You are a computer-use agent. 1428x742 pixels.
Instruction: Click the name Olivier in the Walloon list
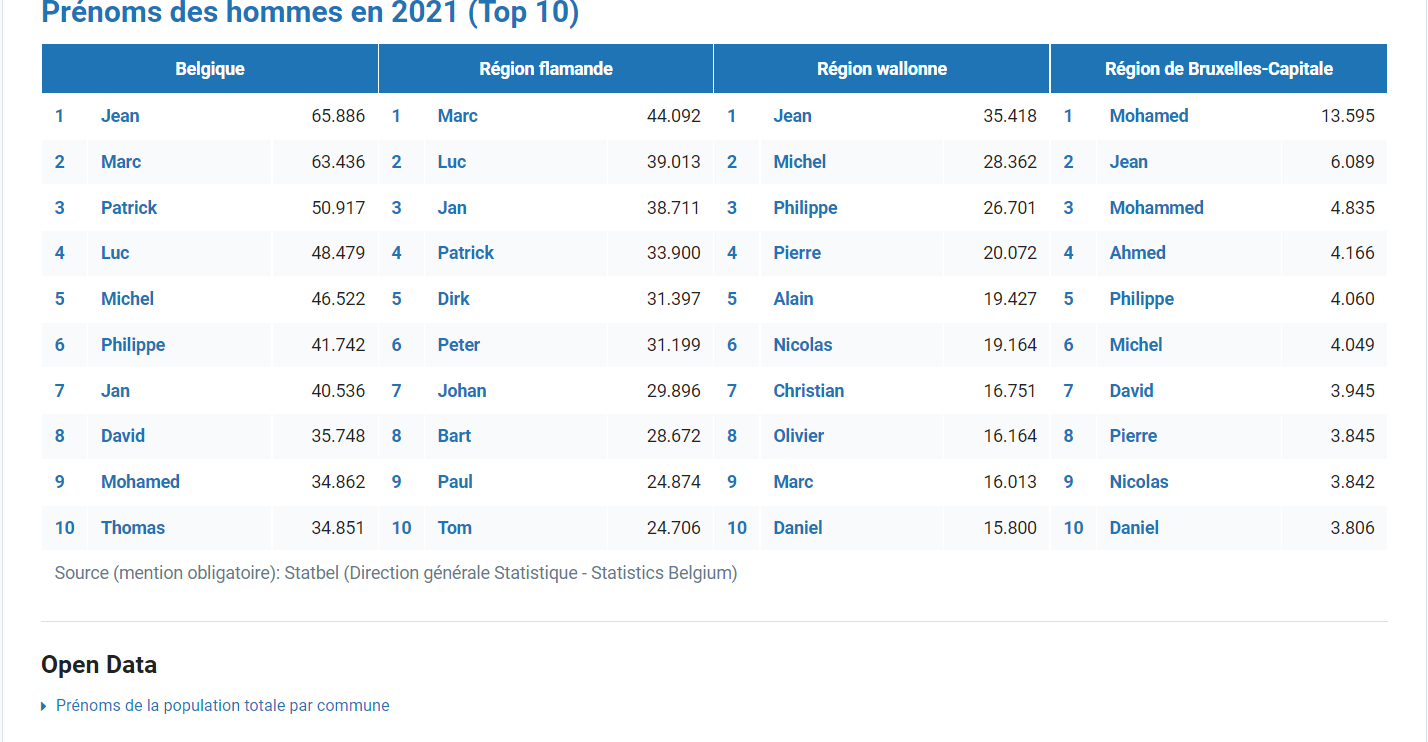pos(798,436)
